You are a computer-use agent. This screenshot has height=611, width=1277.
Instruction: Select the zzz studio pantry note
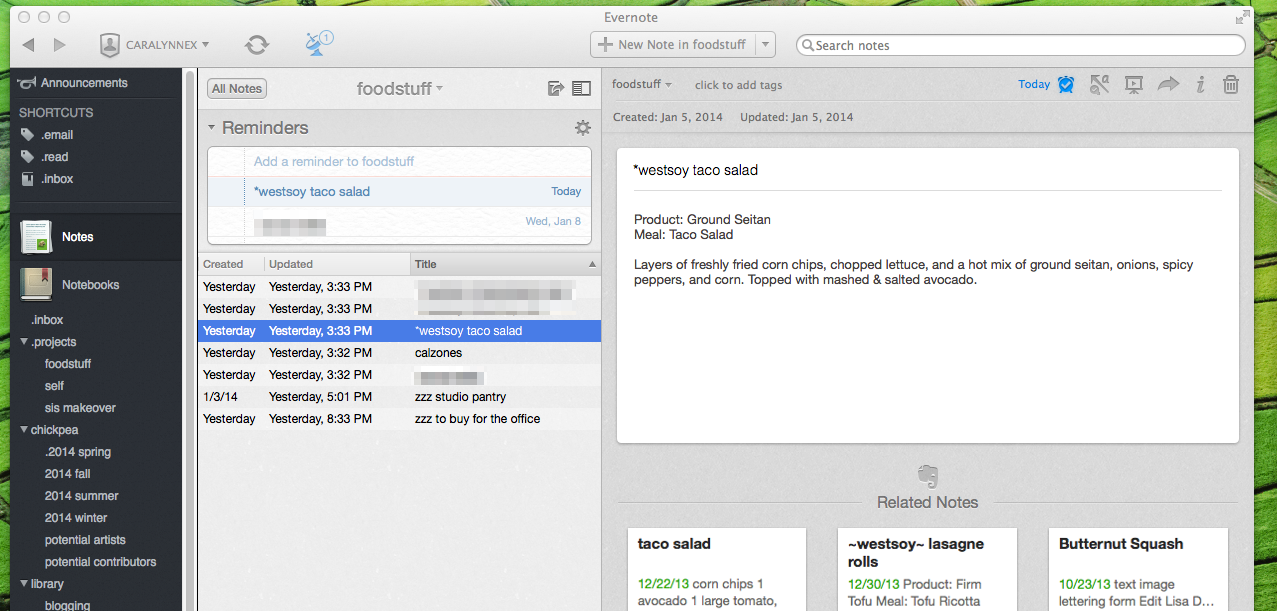click(399, 397)
